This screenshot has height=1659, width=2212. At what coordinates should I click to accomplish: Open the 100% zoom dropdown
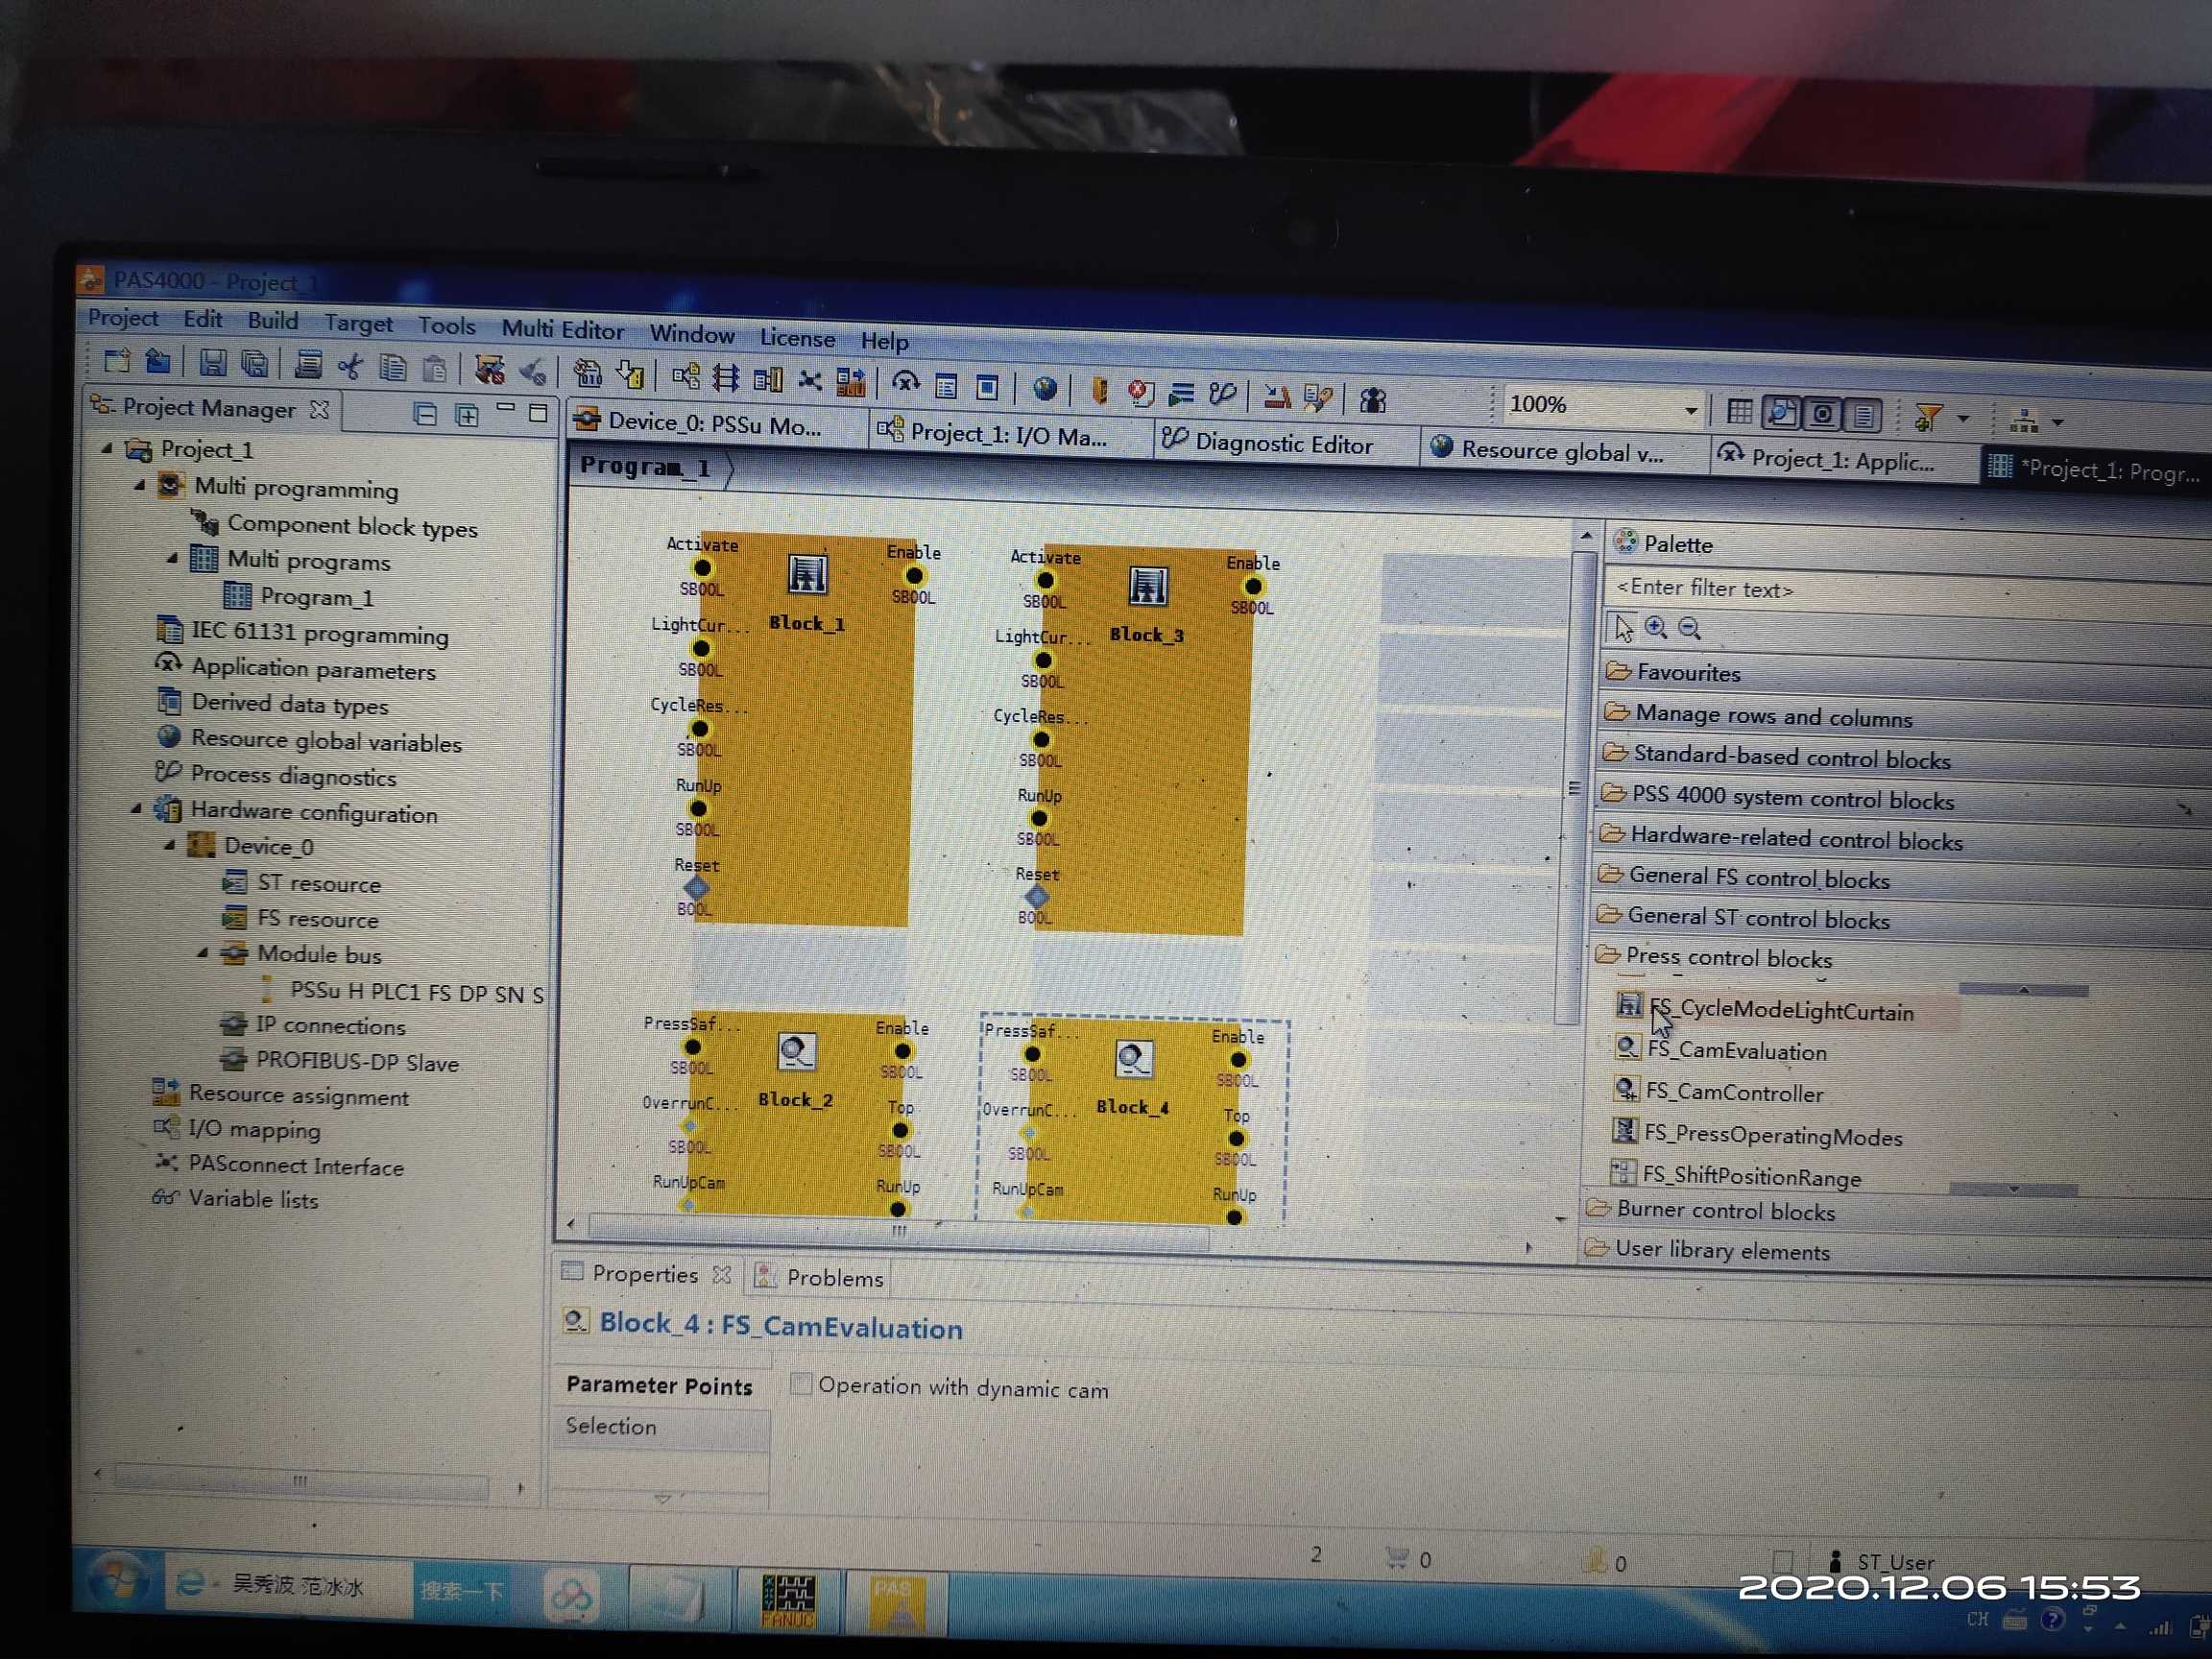(x=1690, y=409)
